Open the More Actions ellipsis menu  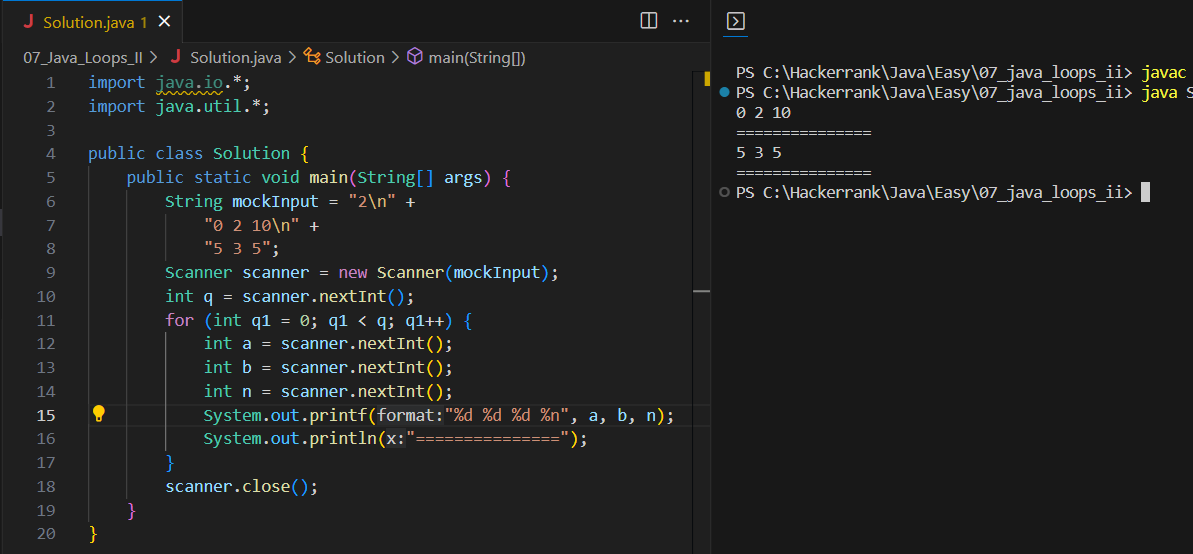pos(681,21)
